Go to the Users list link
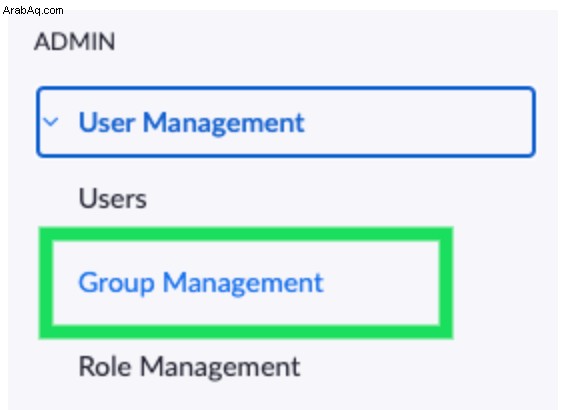The width and height of the screenshot is (564, 410). [x=113, y=198]
